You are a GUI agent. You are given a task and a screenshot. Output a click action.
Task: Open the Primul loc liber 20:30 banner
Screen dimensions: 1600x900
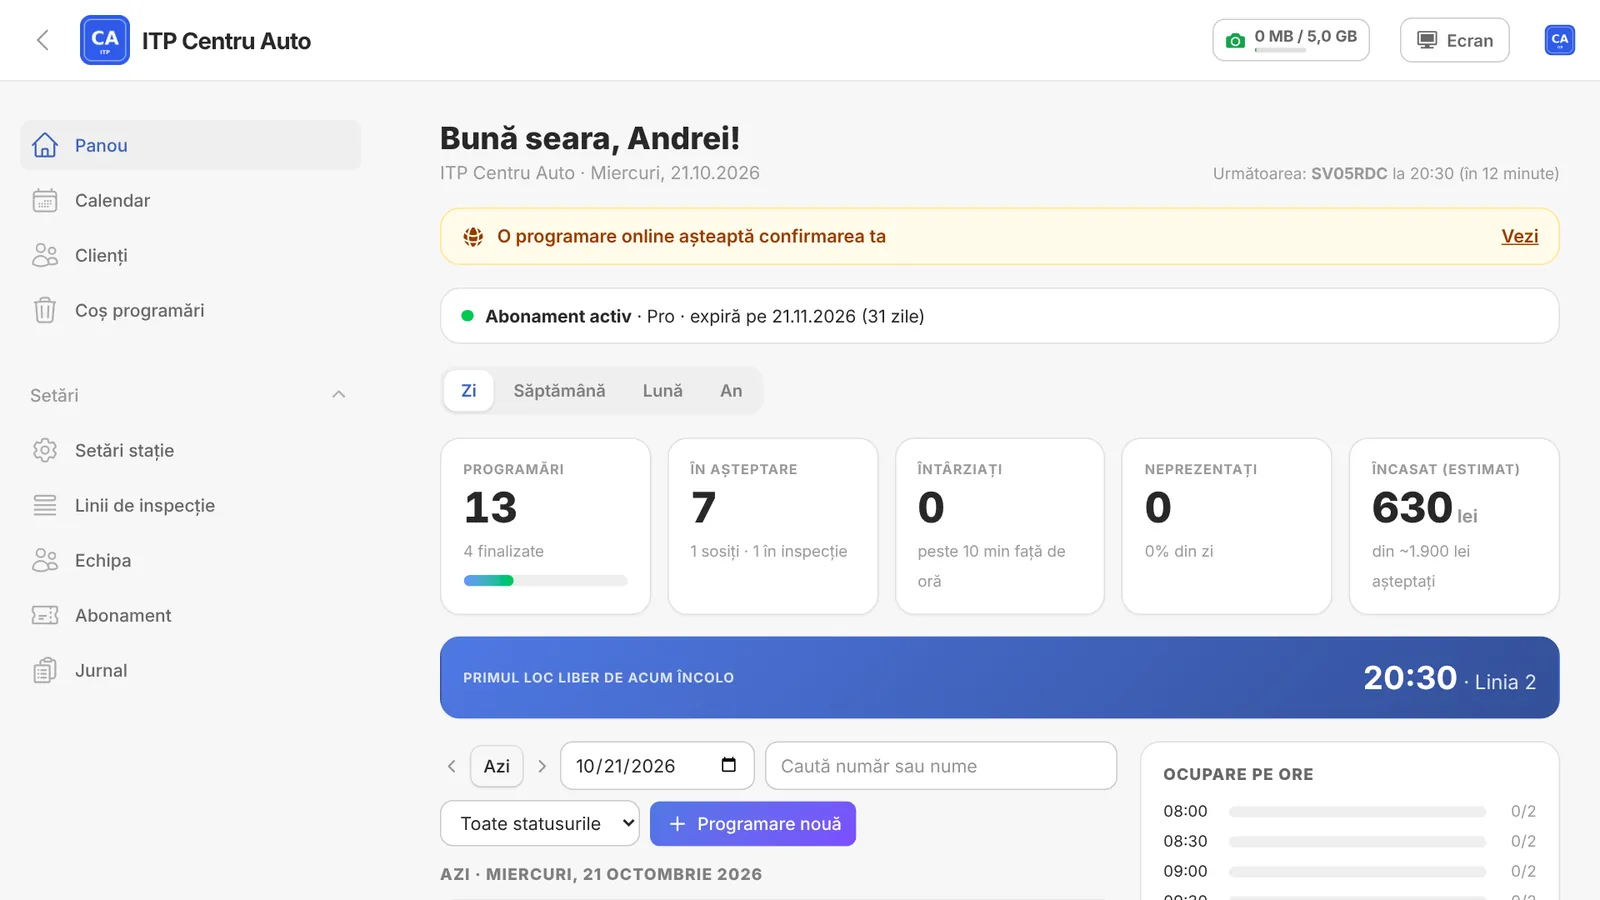pos(1000,678)
